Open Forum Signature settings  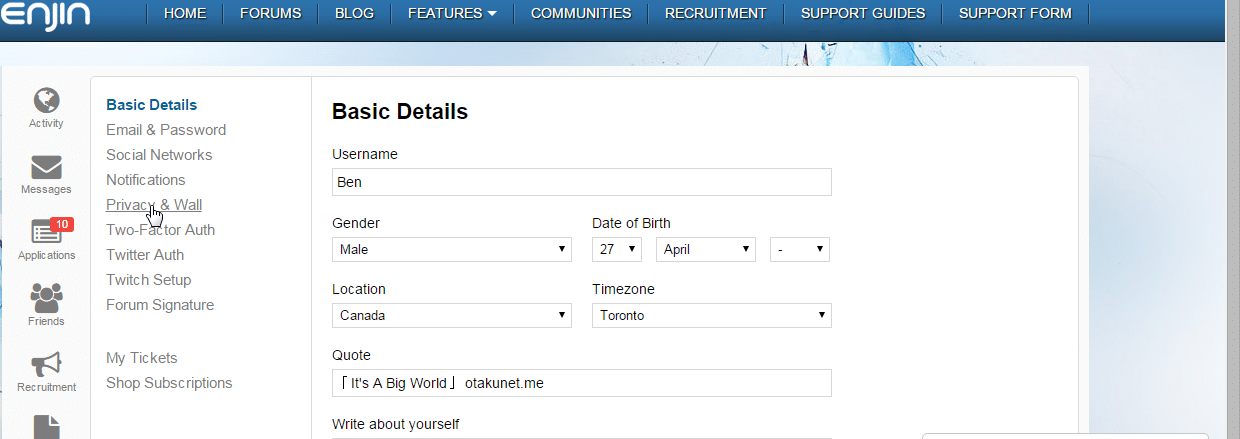click(160, 305)
